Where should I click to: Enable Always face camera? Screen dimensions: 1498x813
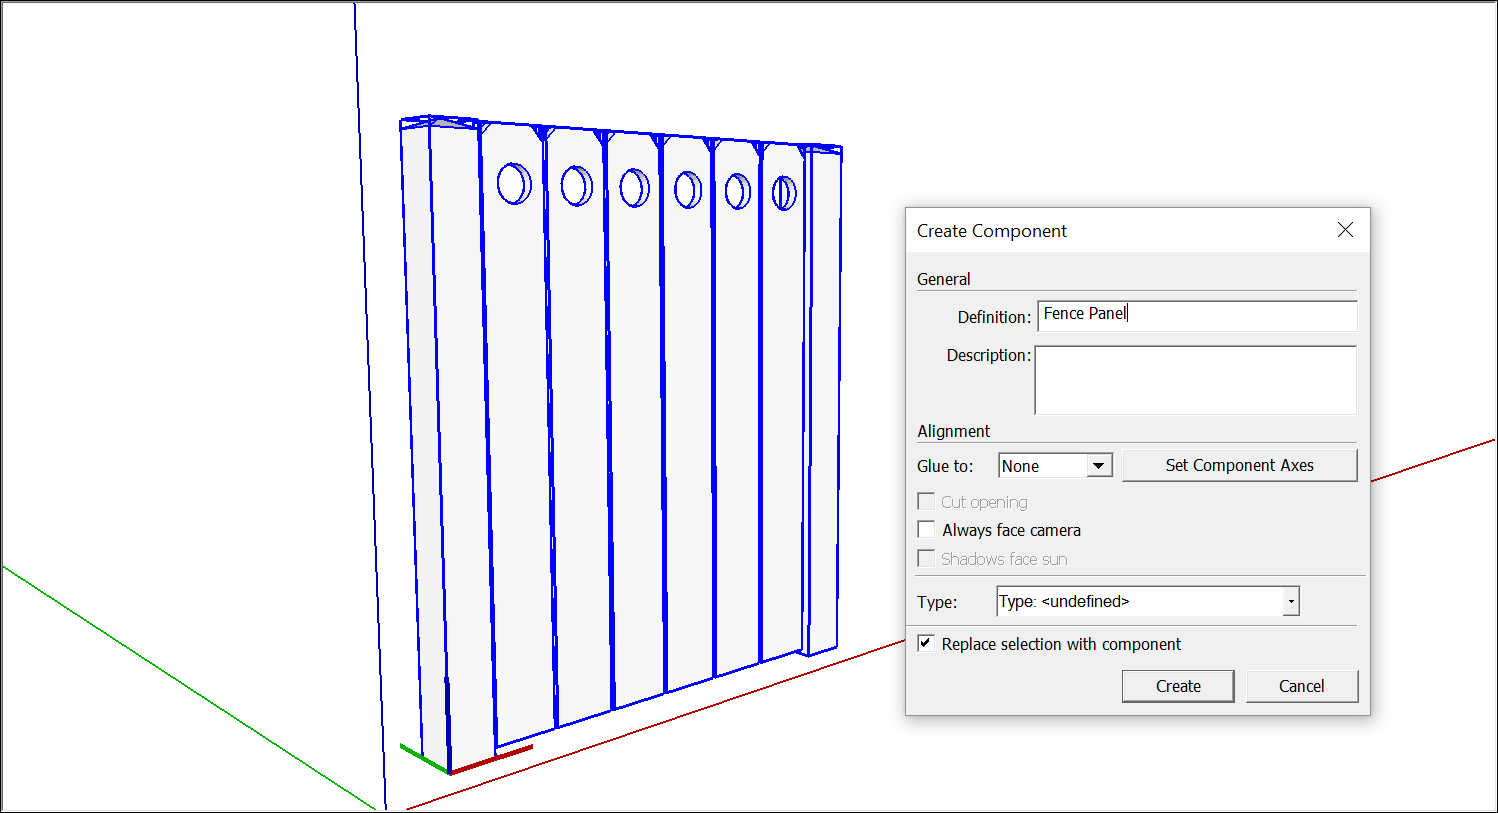pyautogui.click(x=927, y=530)
